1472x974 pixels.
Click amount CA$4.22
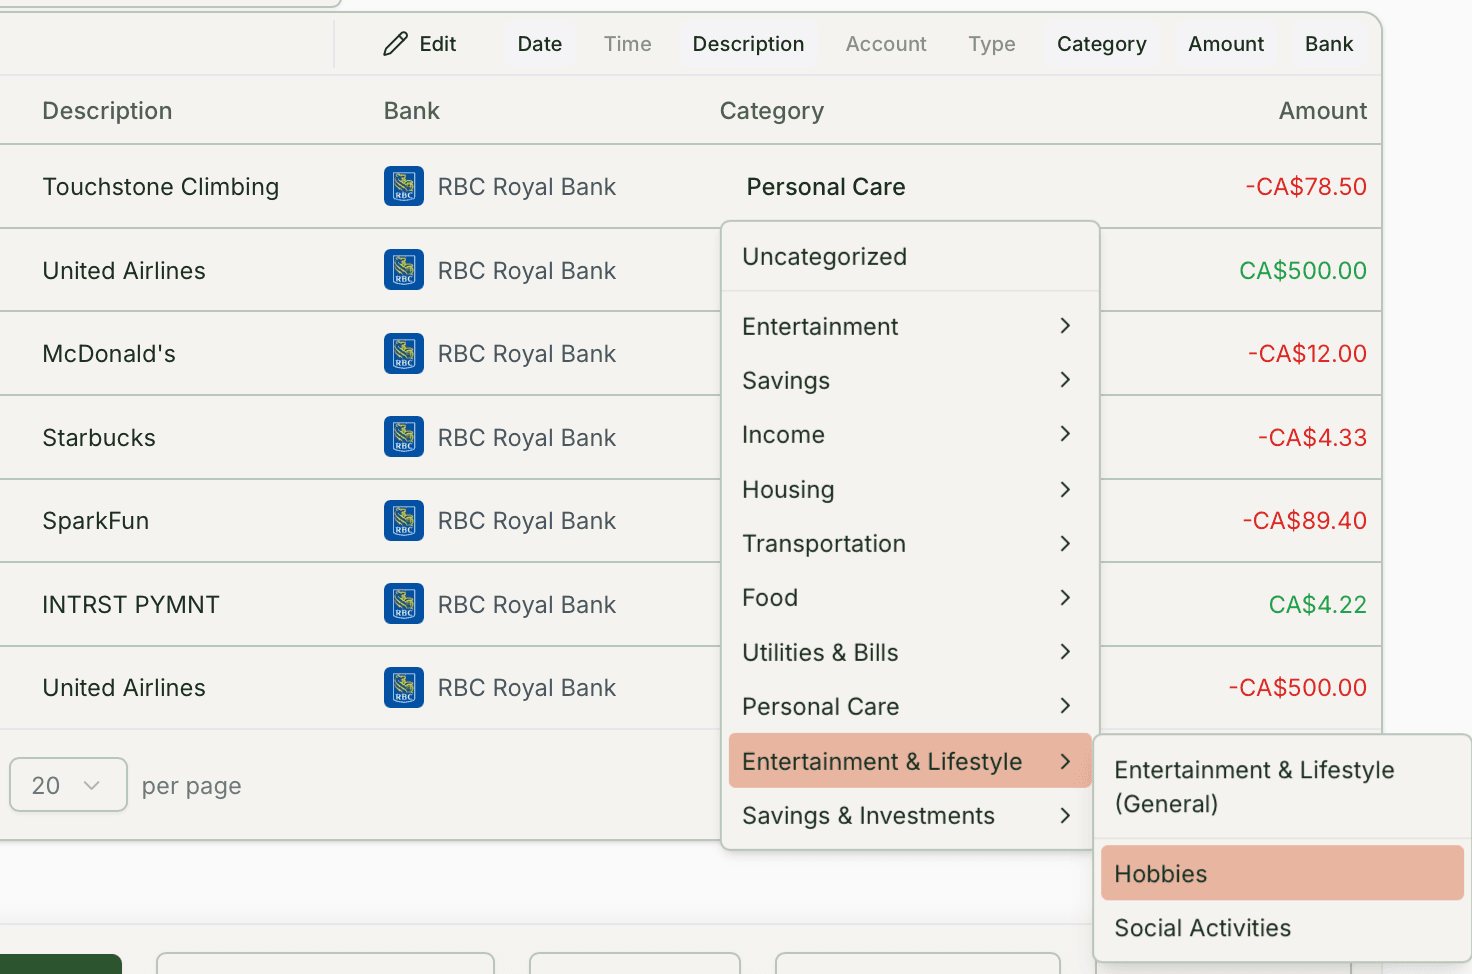[x=1318, y=605]
